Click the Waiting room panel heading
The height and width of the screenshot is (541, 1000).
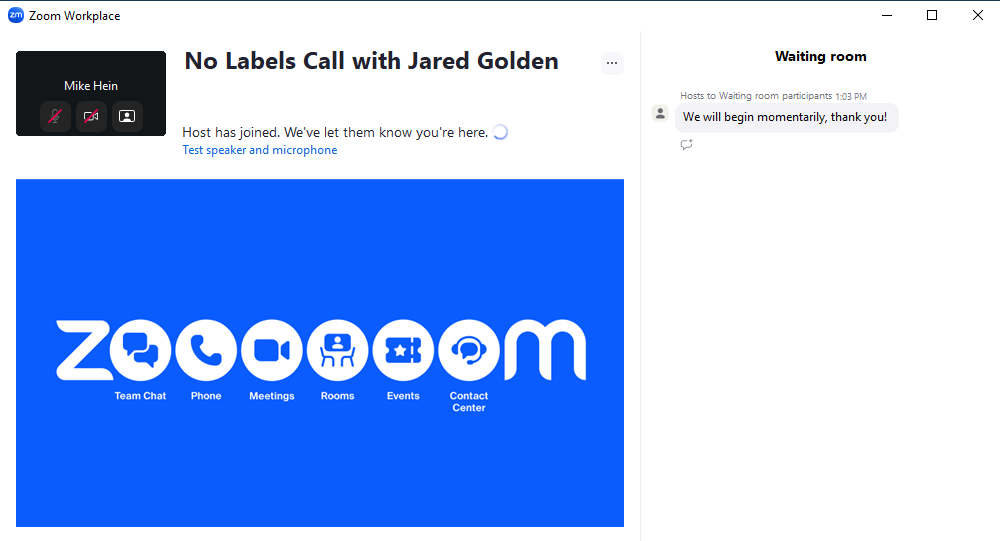coord(820,57)
